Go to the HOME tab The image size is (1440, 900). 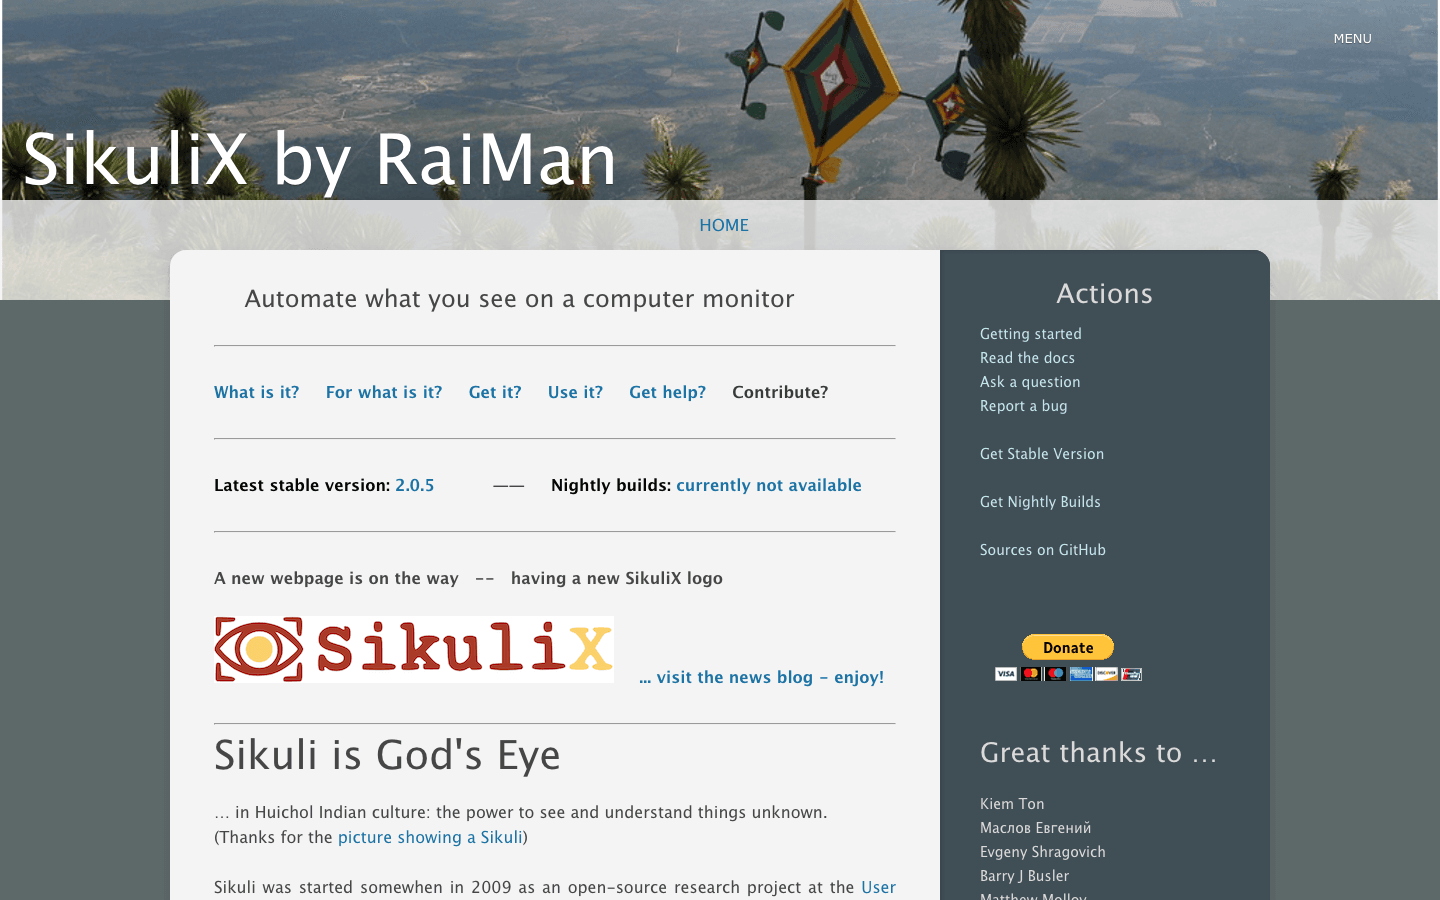pos(724,225)
